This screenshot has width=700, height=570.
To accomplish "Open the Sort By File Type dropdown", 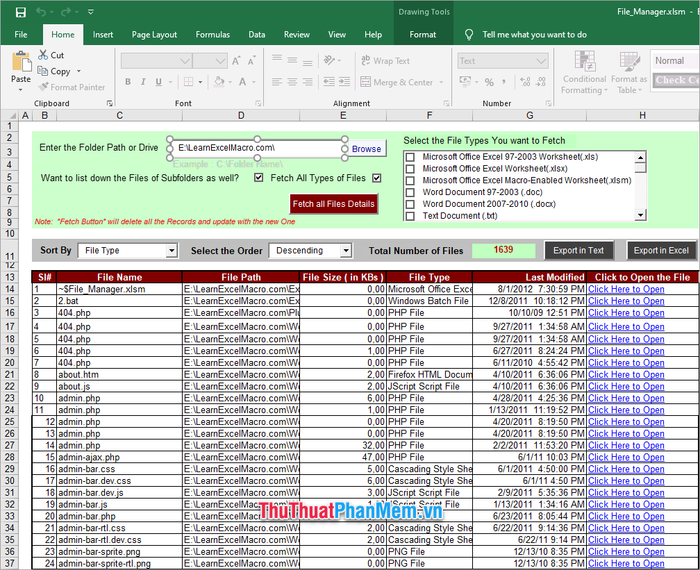I will pyautogui.click(x=171, y=251).
